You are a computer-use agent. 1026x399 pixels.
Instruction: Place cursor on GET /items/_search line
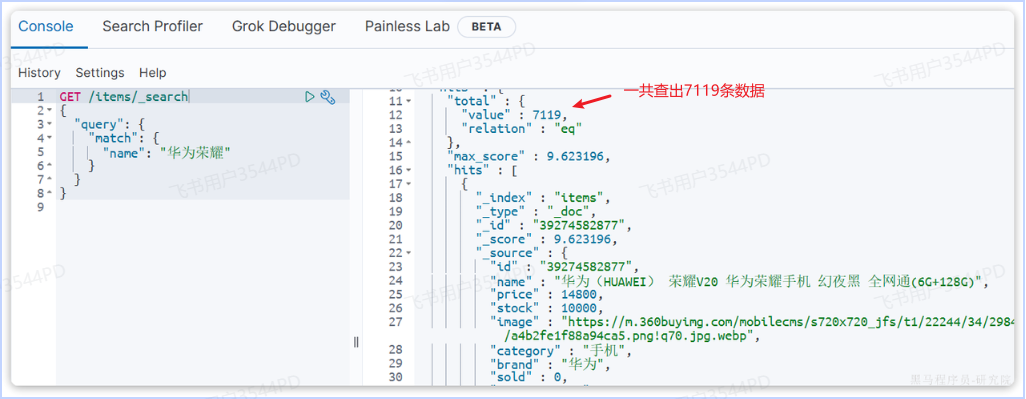point(124,97)
